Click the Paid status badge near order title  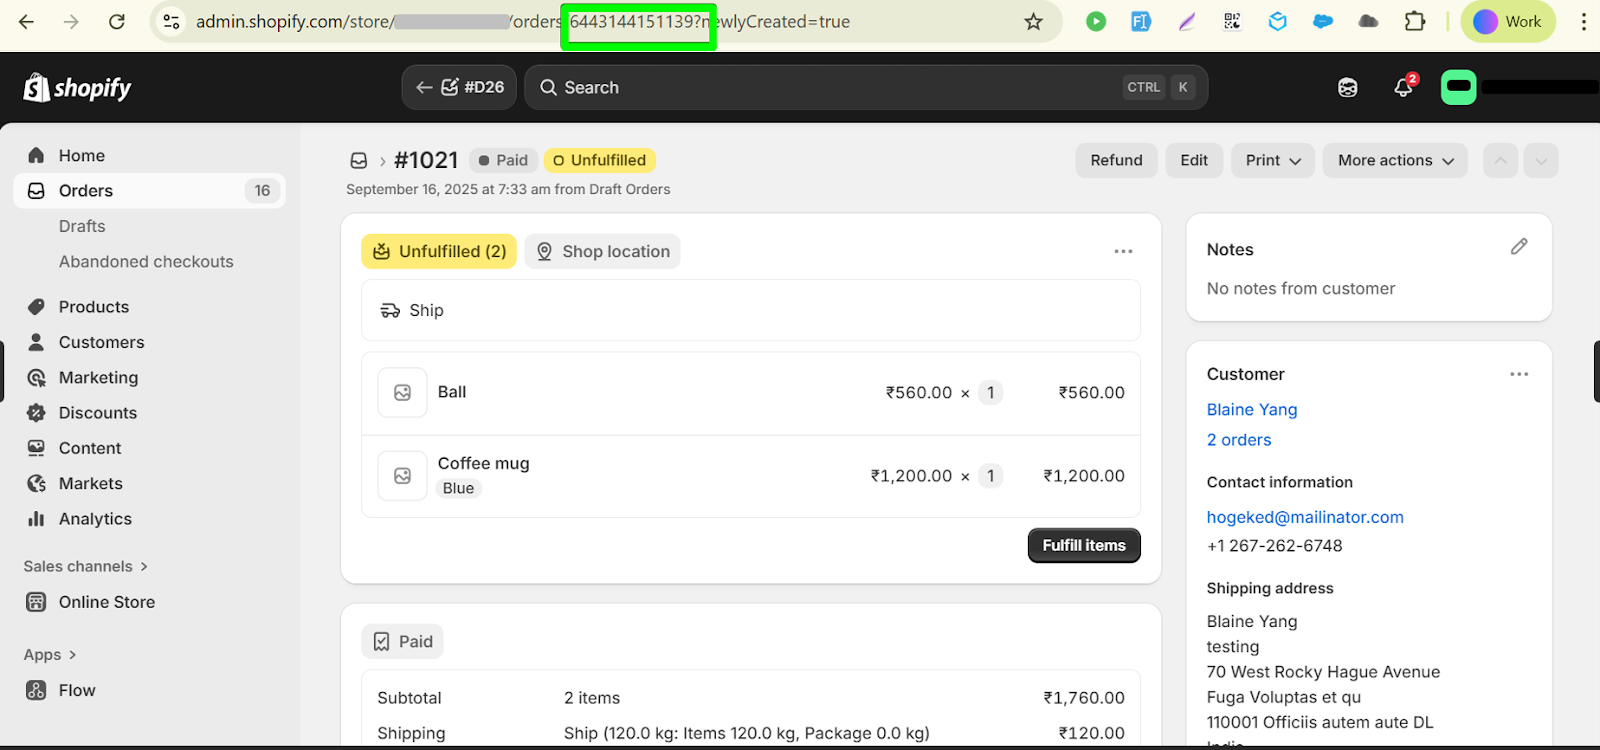(x=503, y=160)
